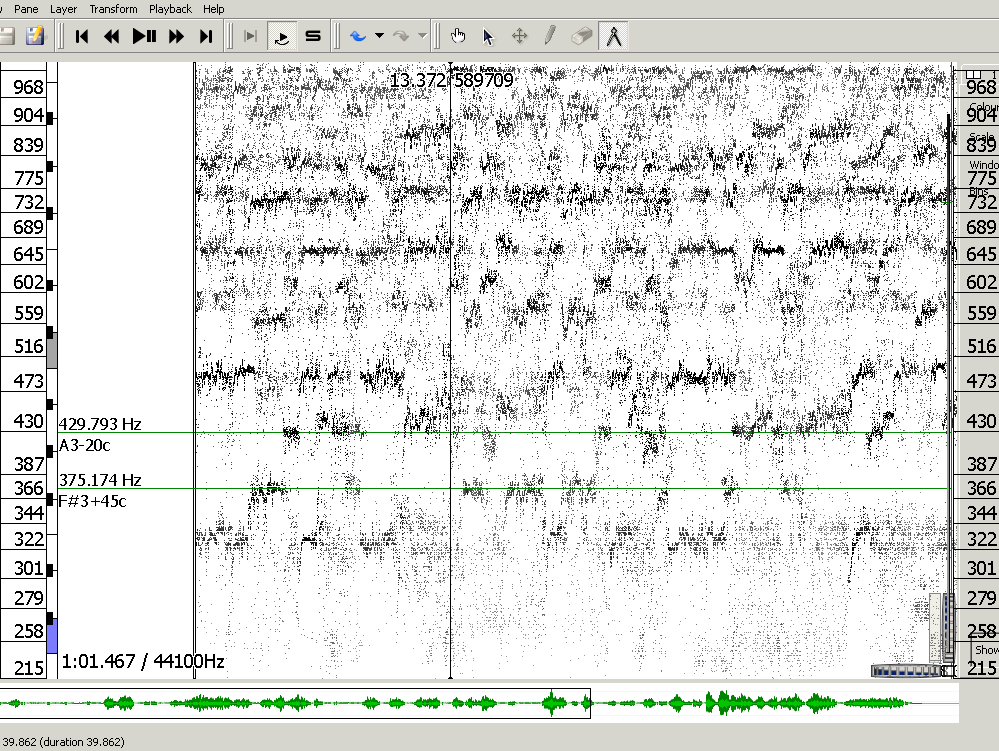999x751 pixels.
Task: Toggle Play/Pause playback
Action: pos(144,37)
